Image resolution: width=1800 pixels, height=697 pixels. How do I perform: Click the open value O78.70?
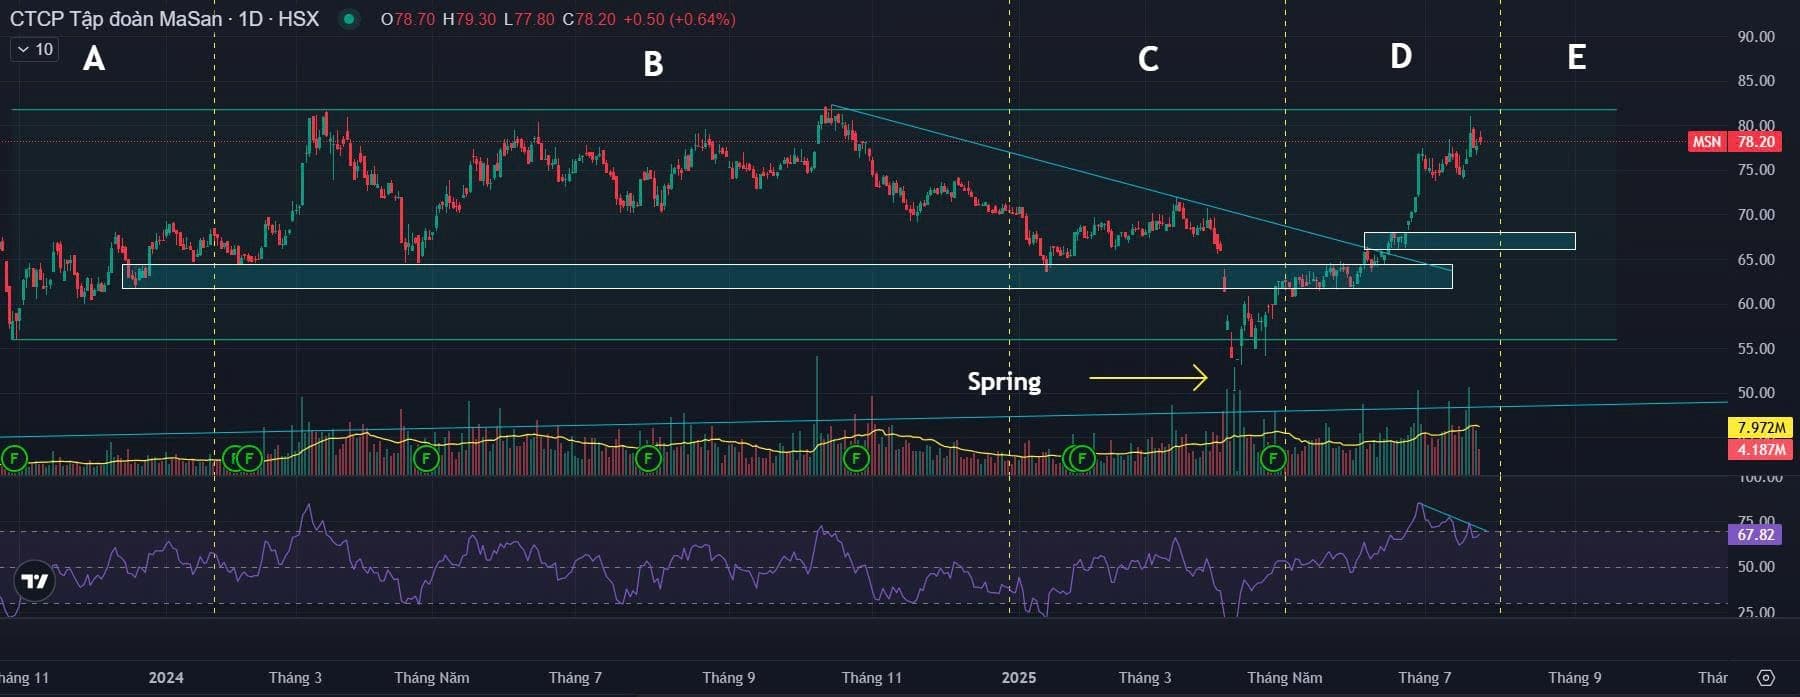coord(408,19)
